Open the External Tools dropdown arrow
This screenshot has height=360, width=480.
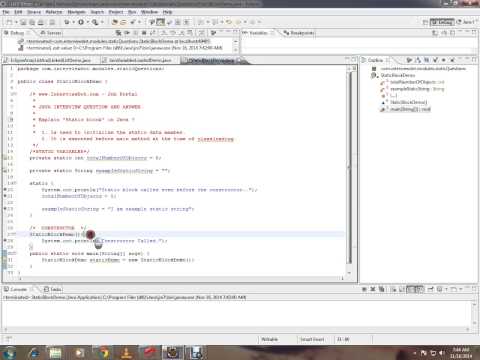102,22
